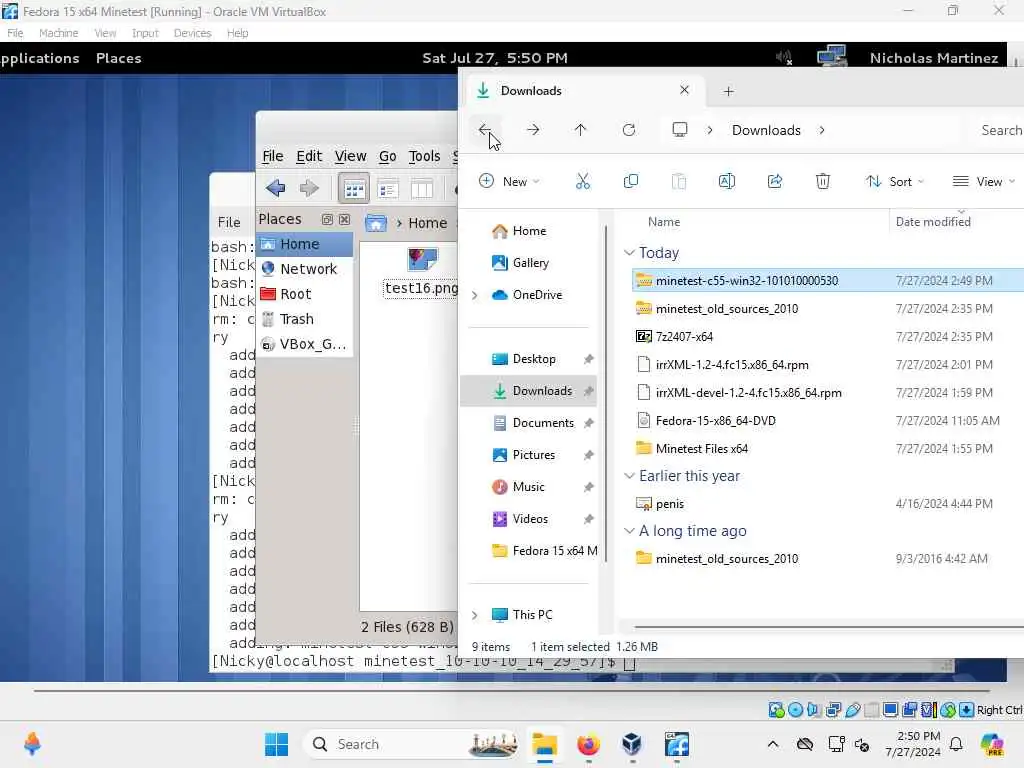This screenshot has height=768, width=1024.
Task: Click the Delete trash icon in Explorer
Action: pos(823,181)
